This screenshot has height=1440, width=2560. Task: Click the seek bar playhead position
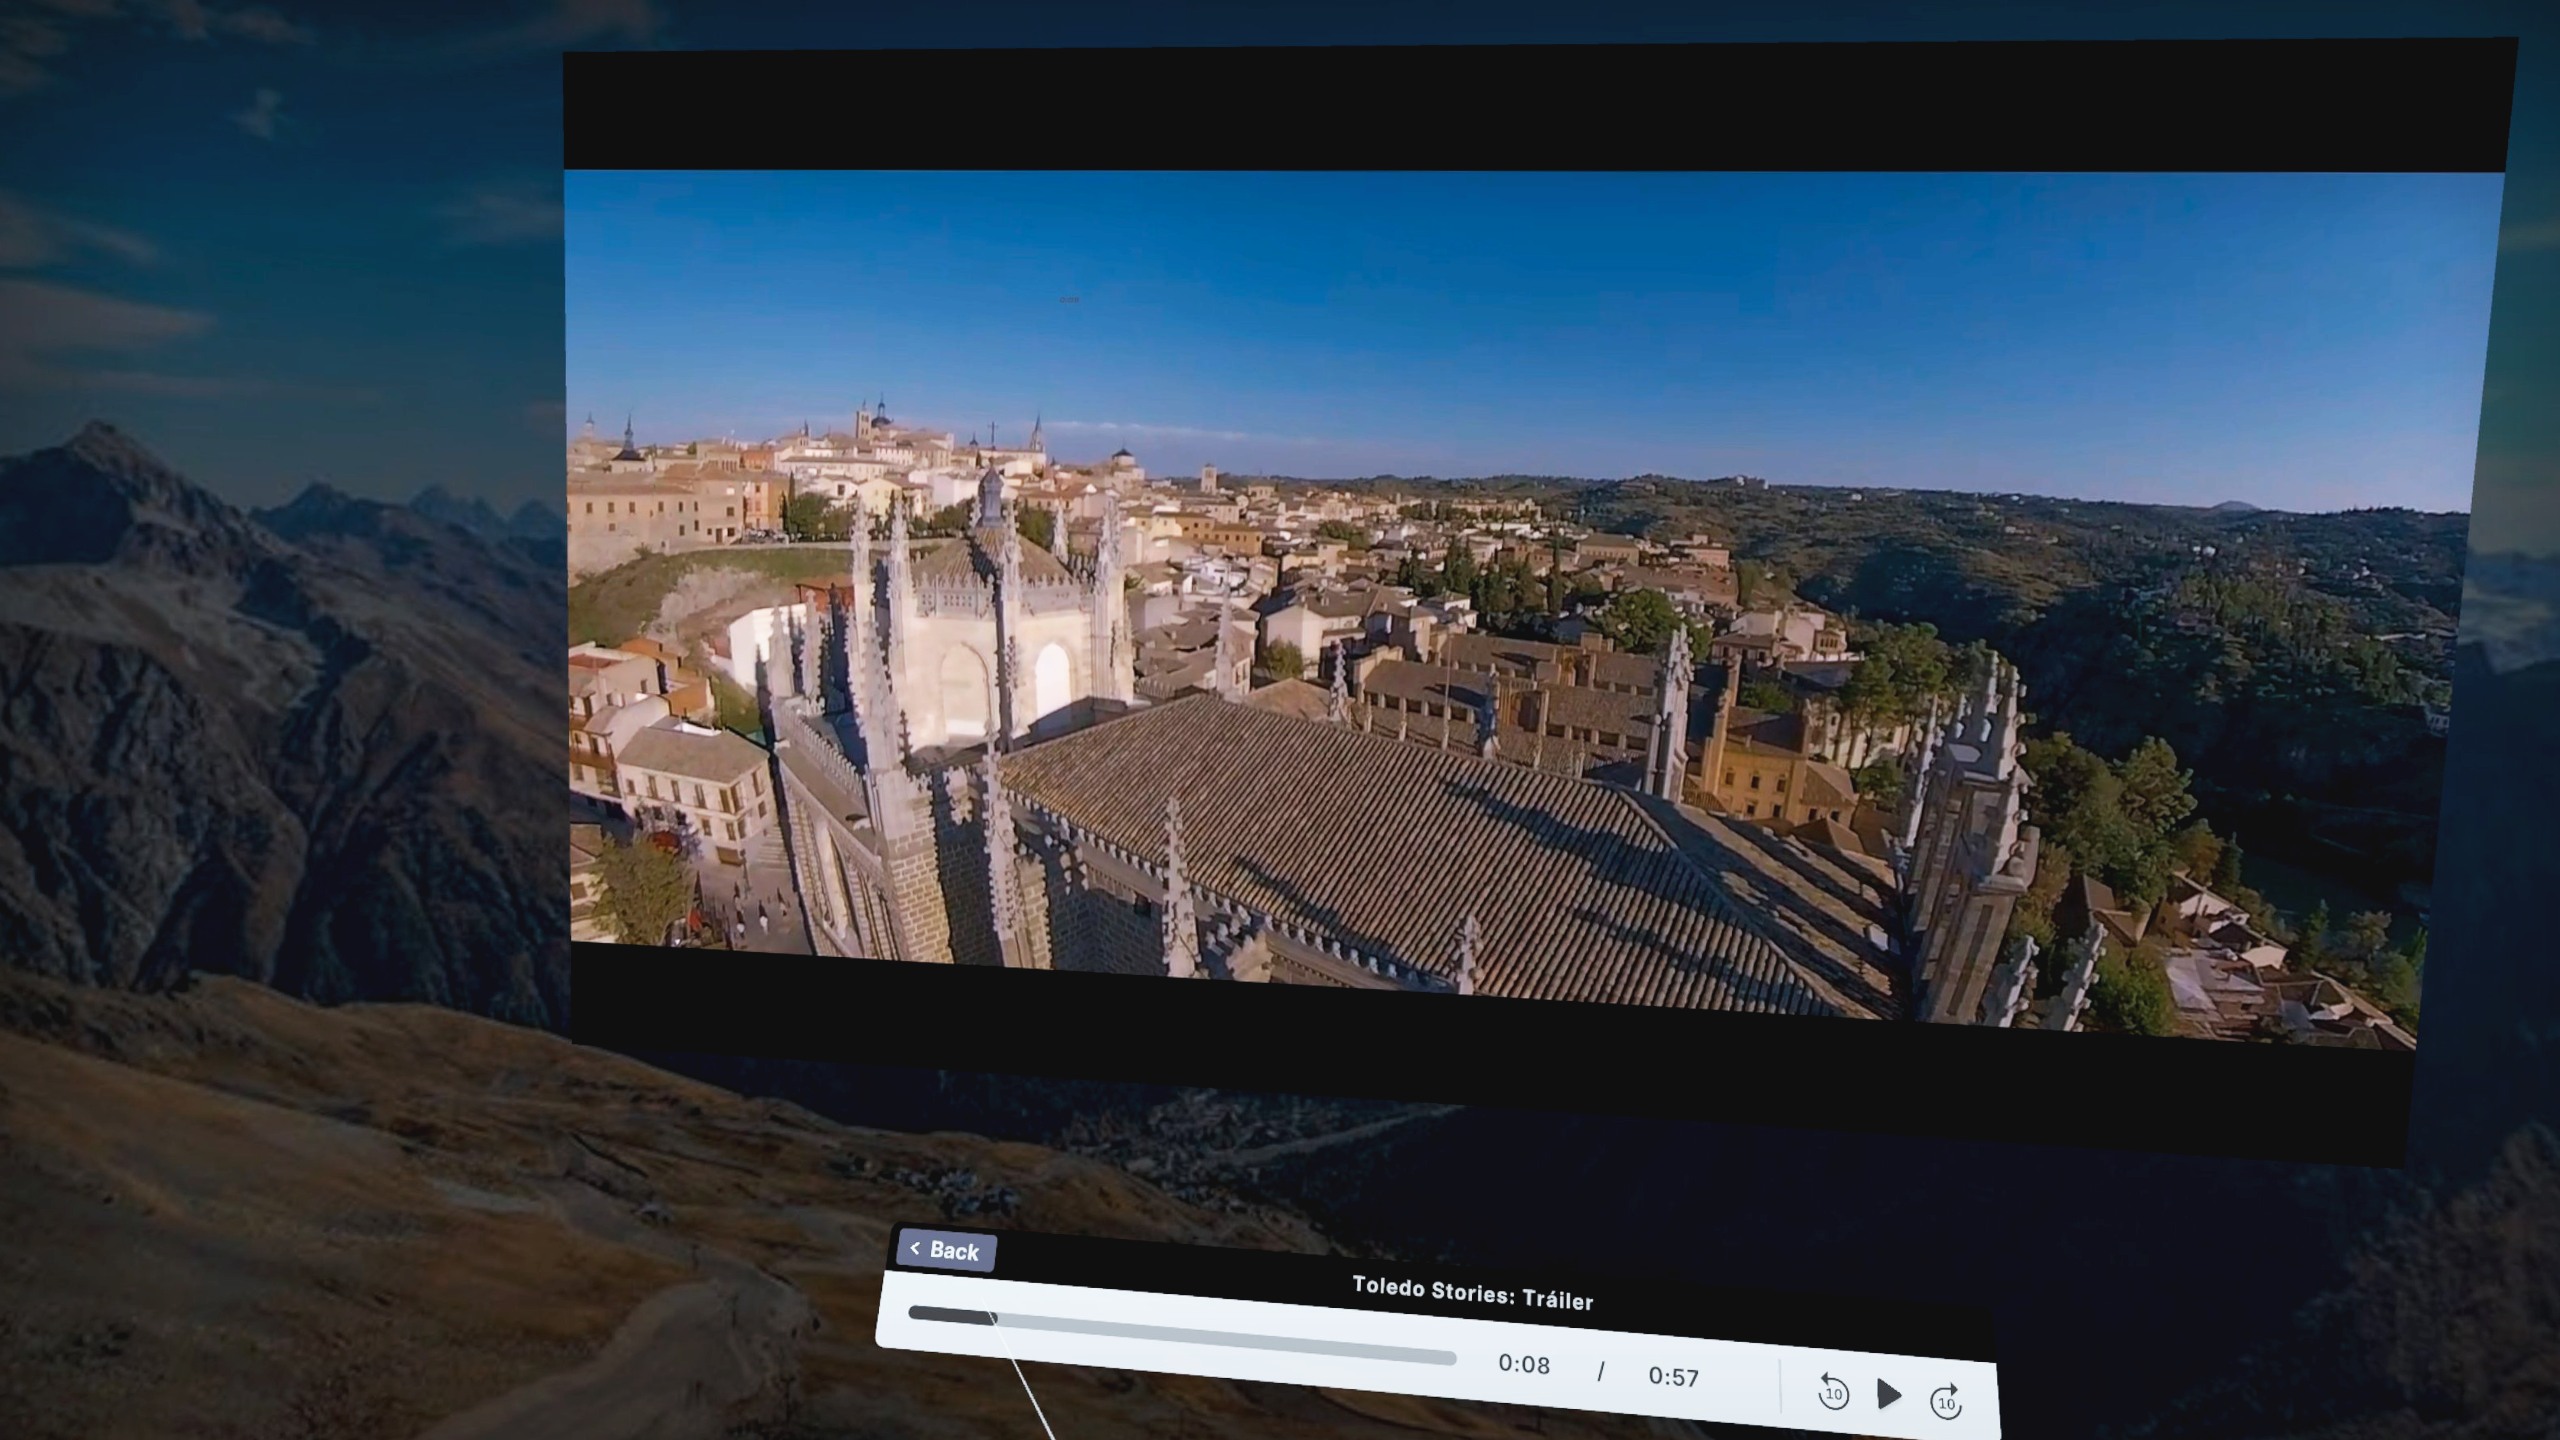(x=992, y=1318)
